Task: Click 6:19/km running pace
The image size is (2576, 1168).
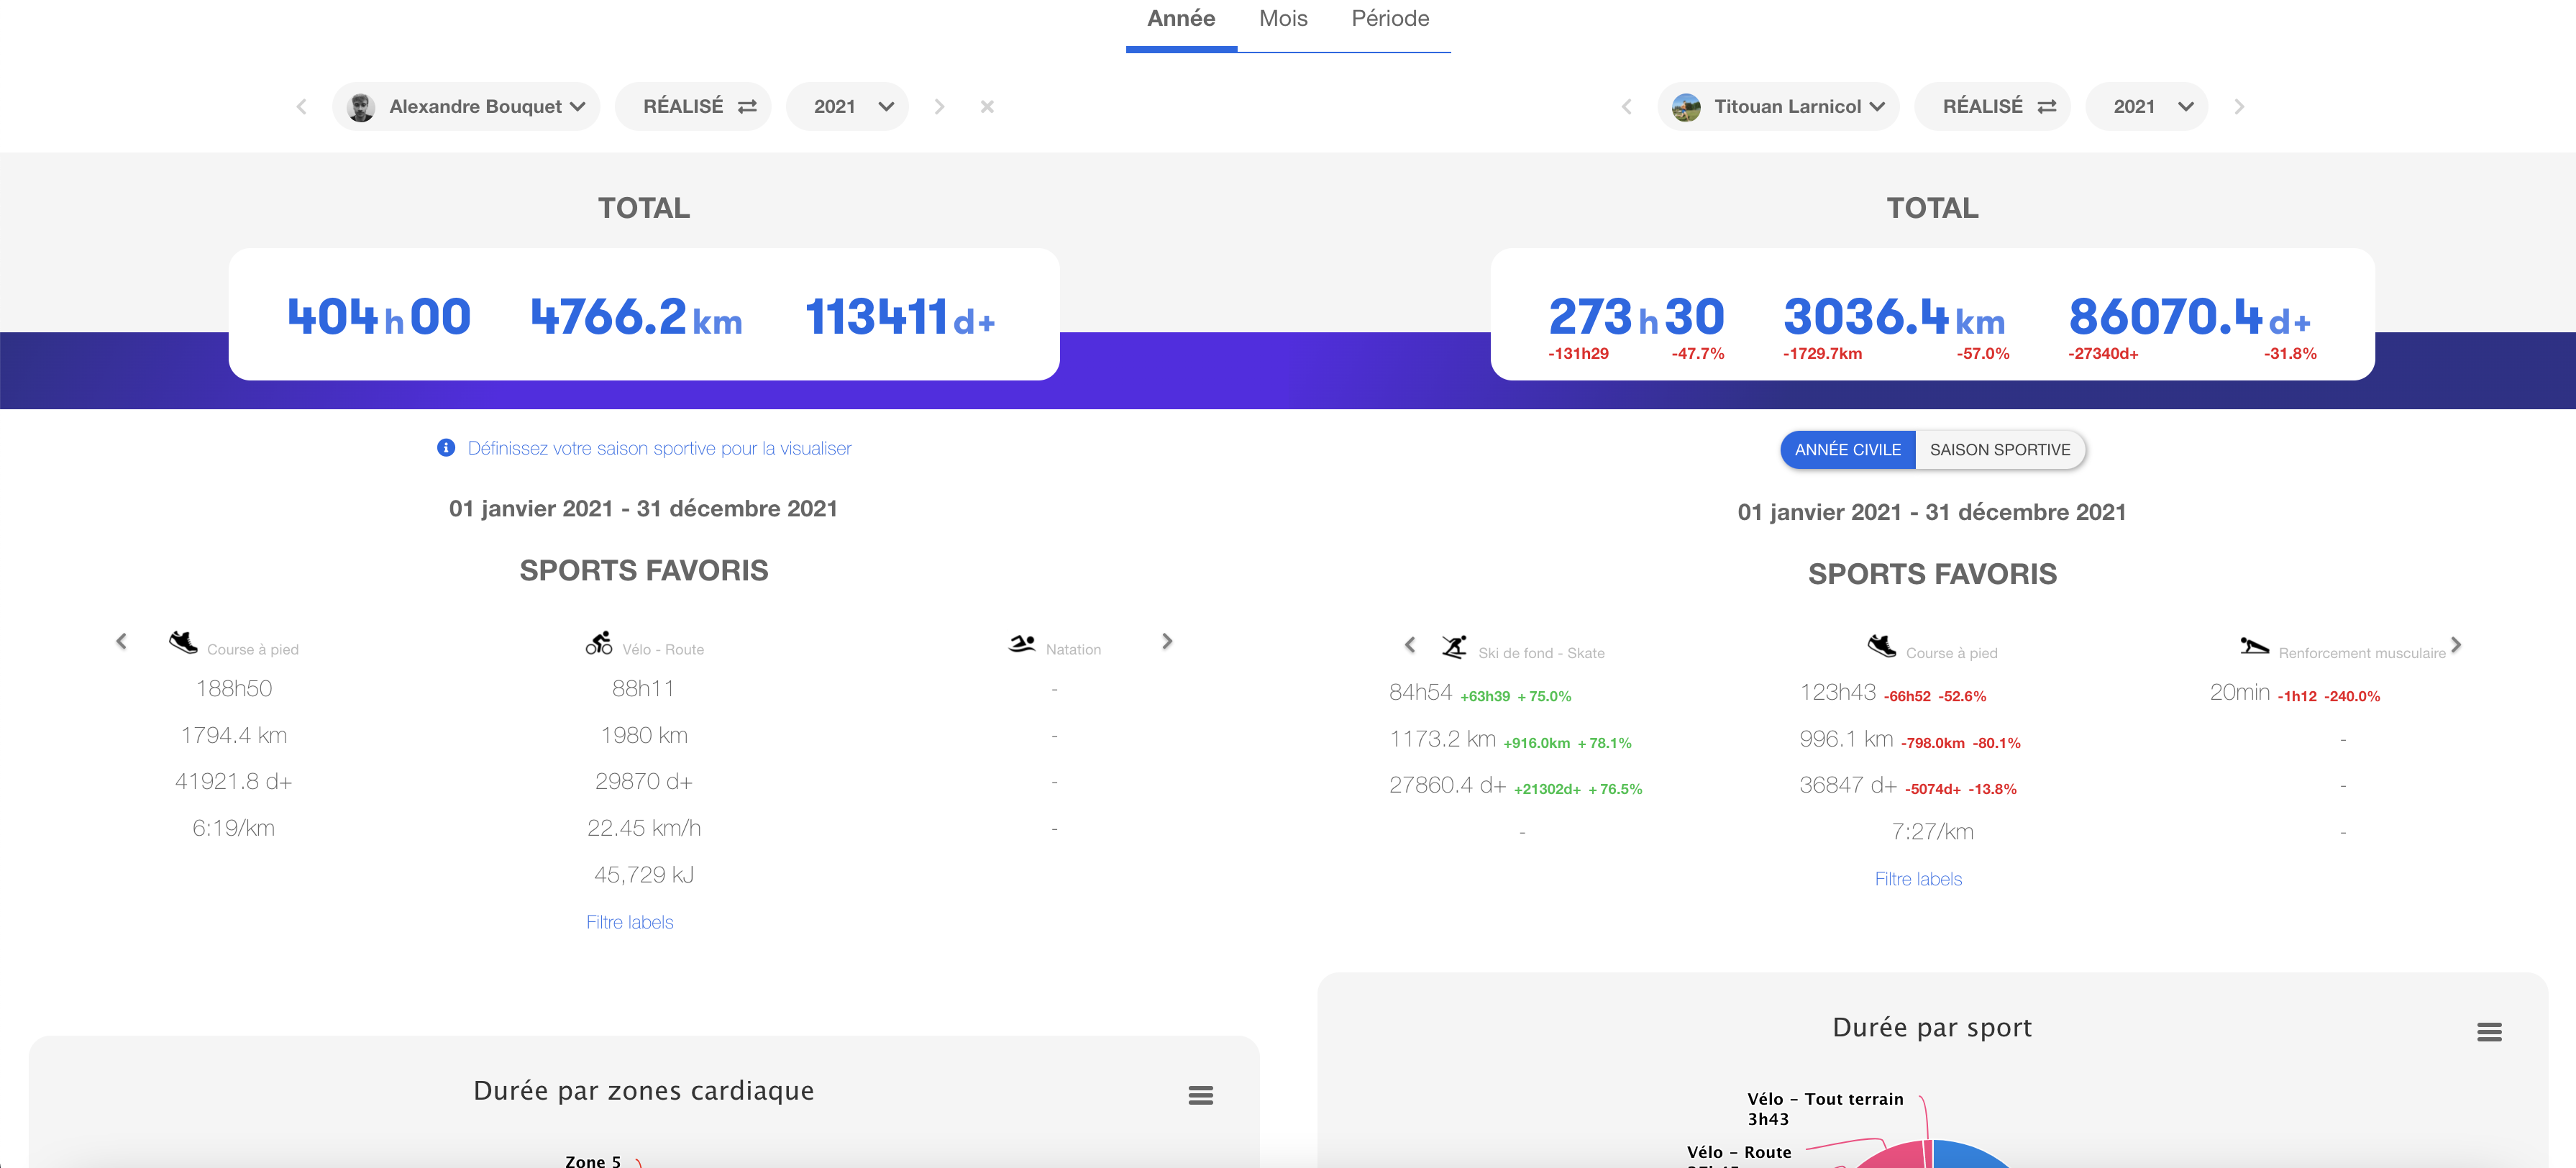Action: 234,828
